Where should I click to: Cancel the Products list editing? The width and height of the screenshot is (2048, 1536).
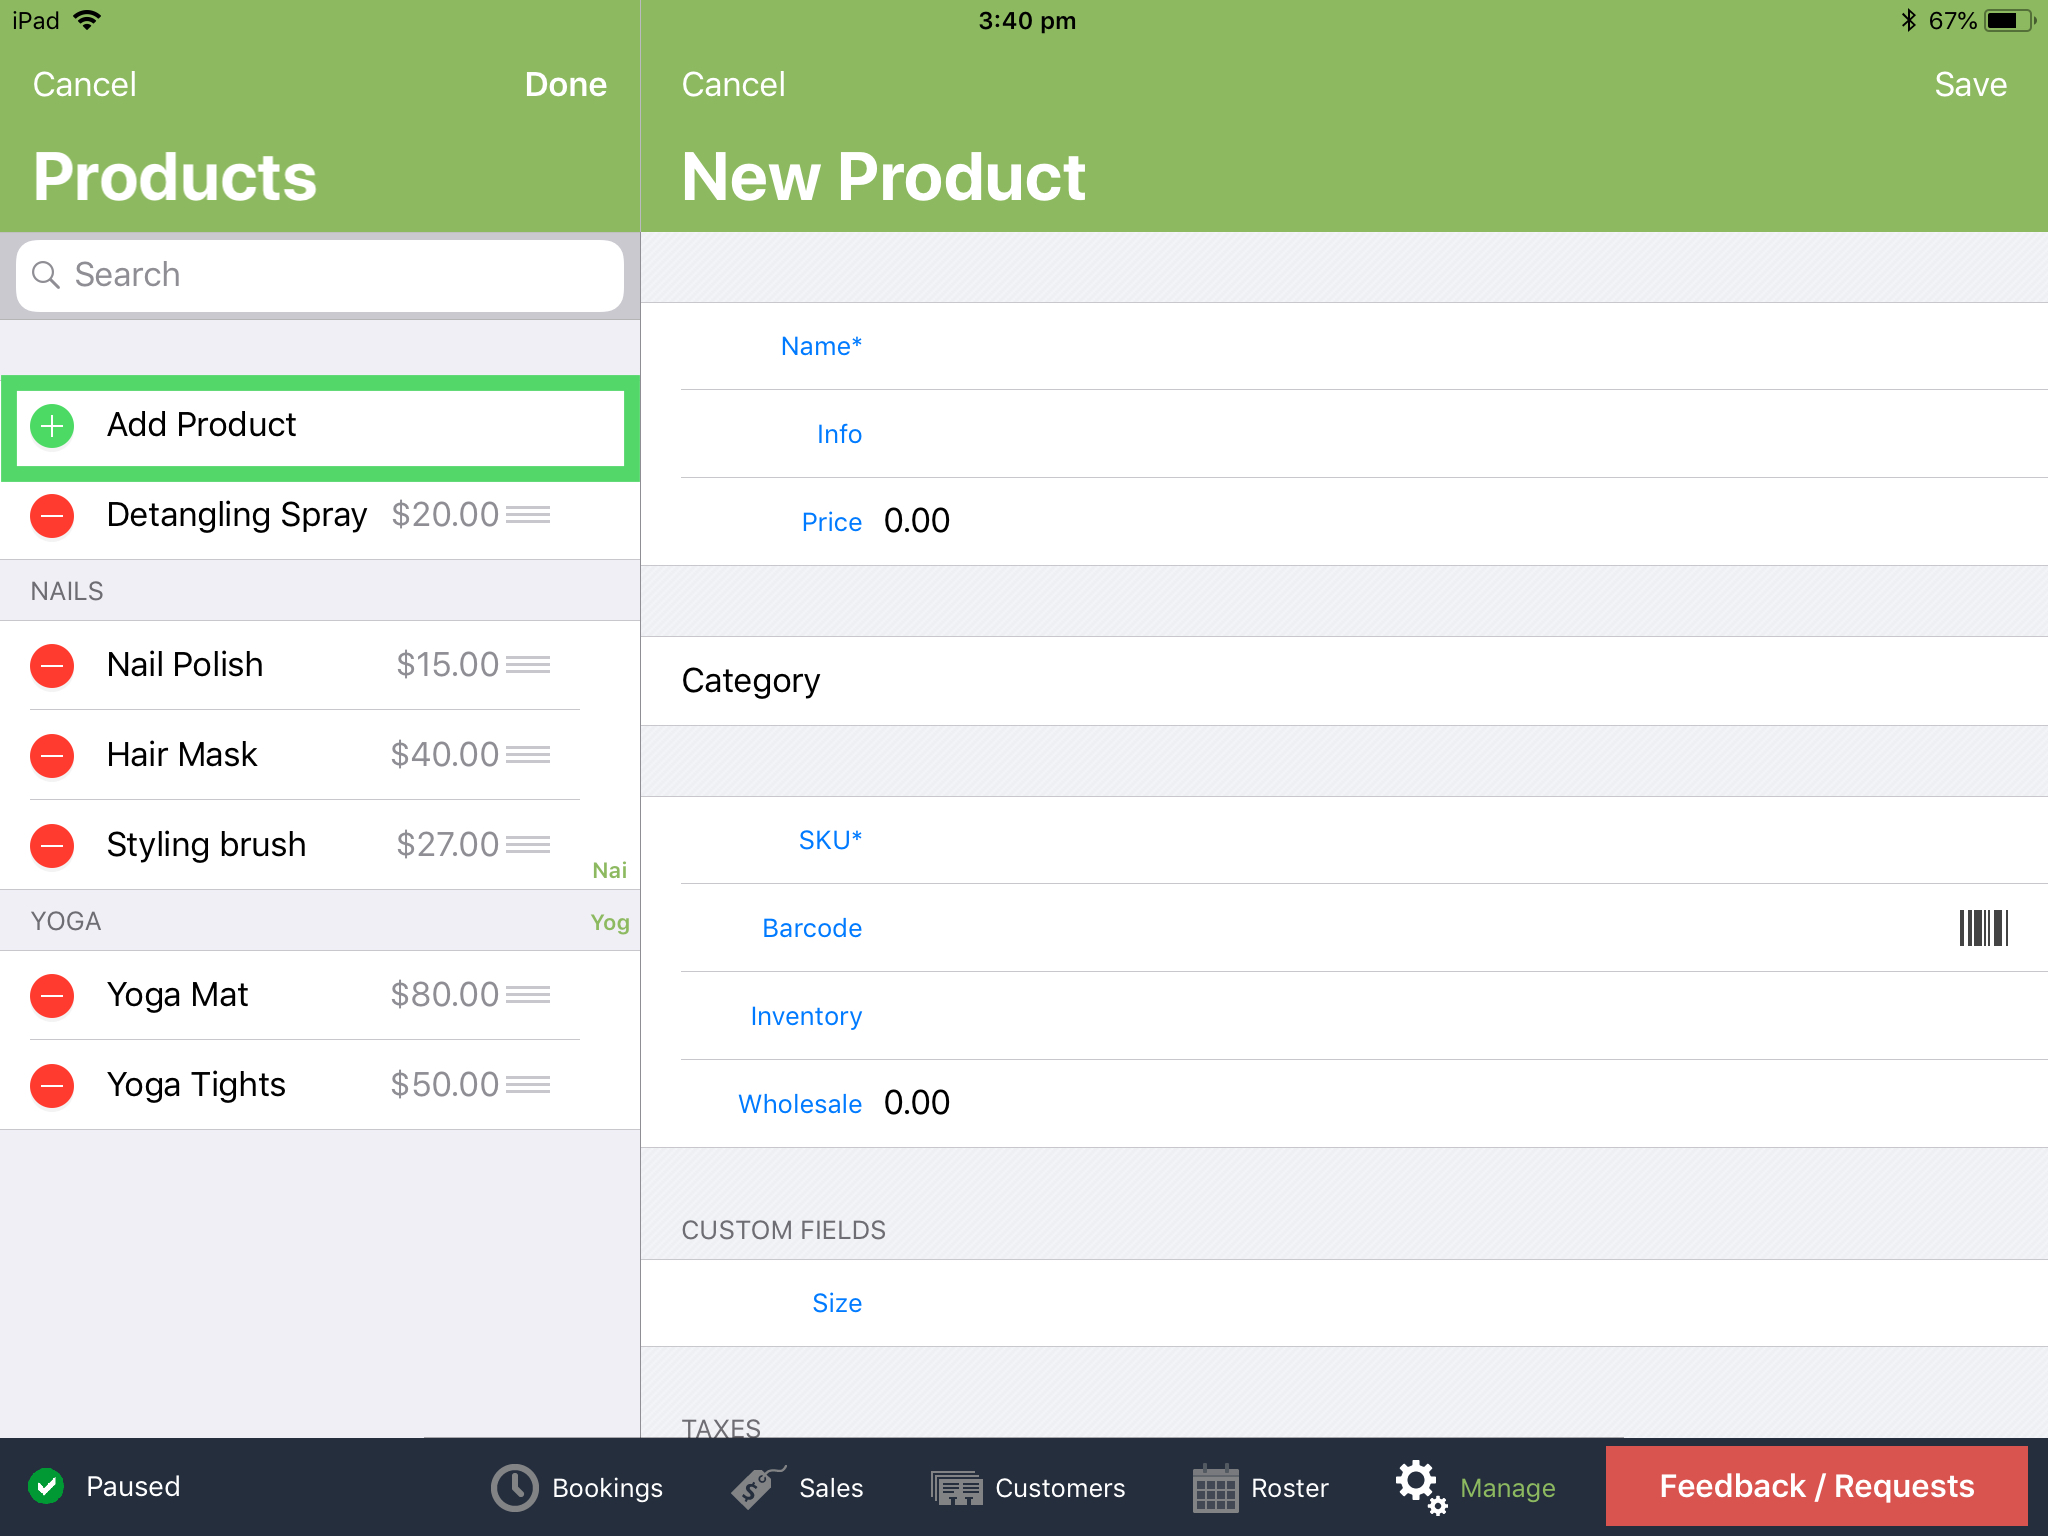tap(85, 84)
